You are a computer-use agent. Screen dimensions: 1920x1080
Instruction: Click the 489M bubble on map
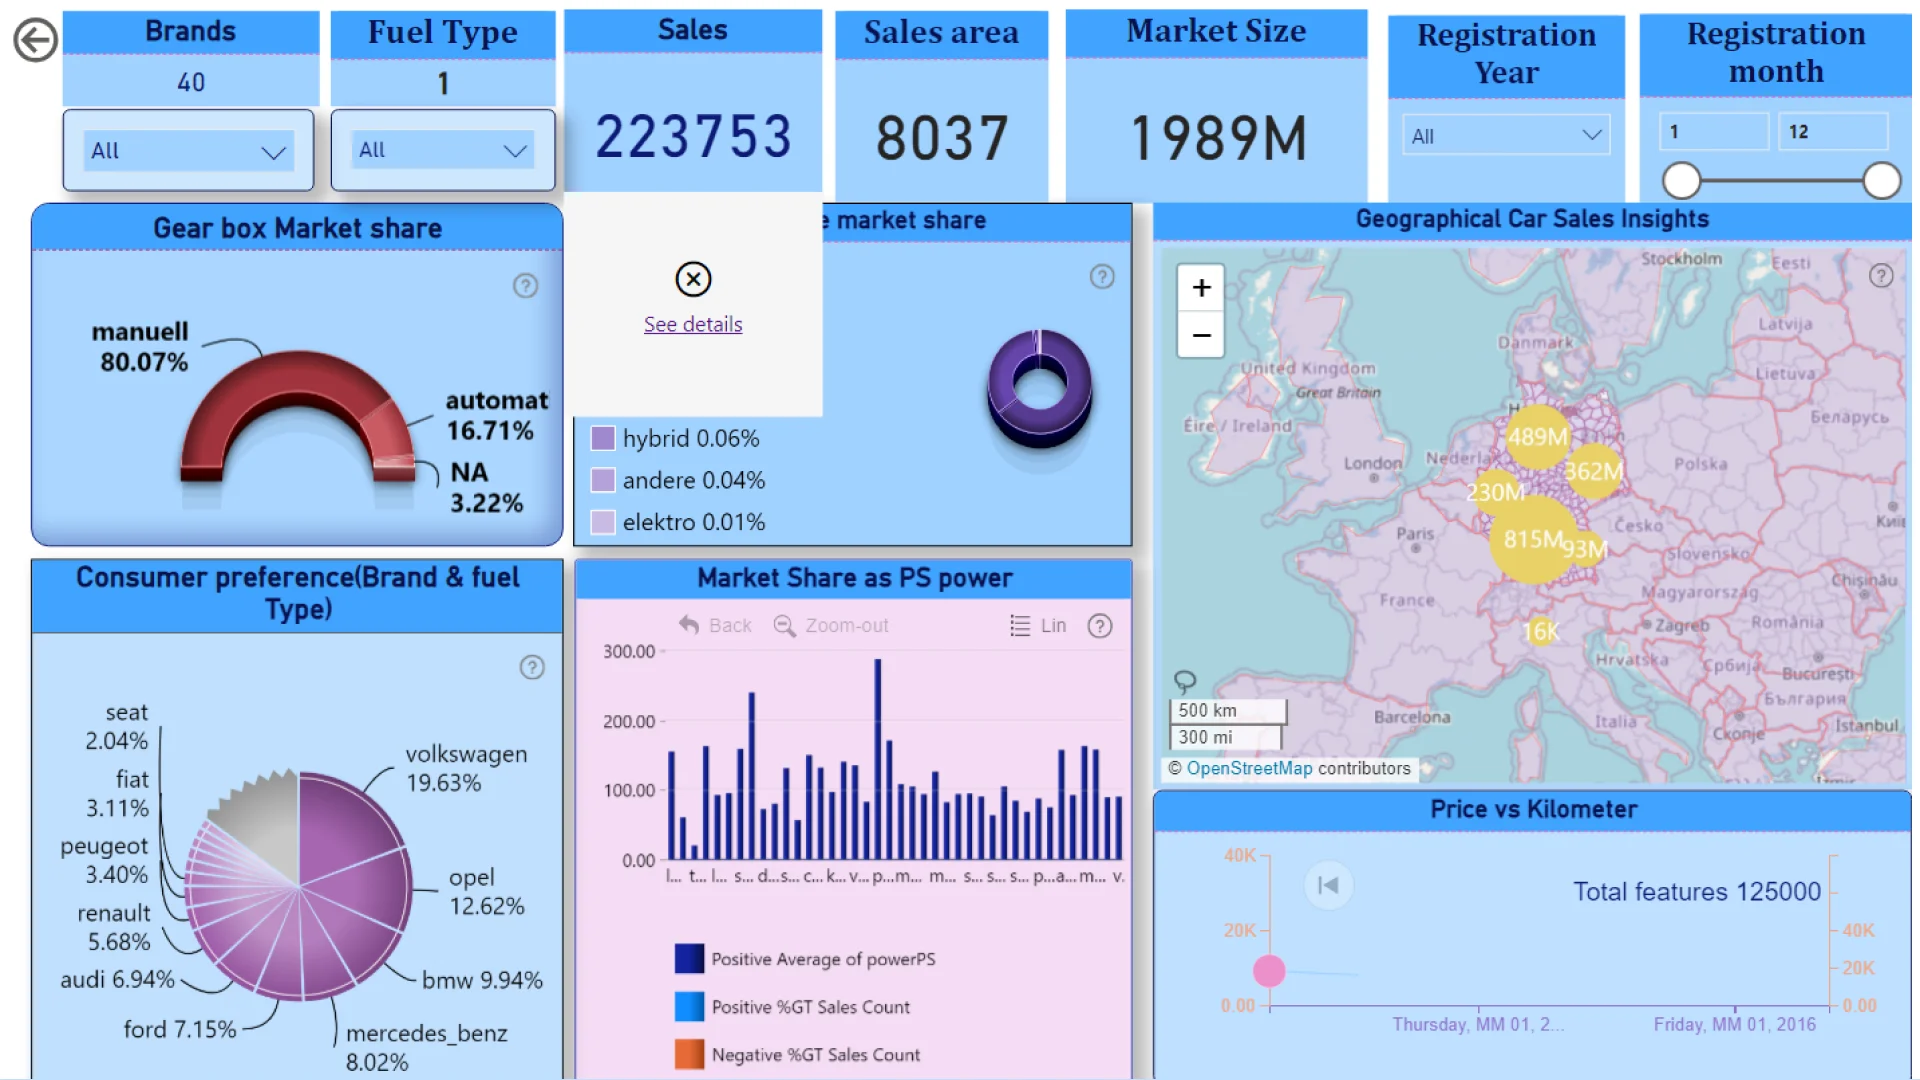[x=1538, y=437]
